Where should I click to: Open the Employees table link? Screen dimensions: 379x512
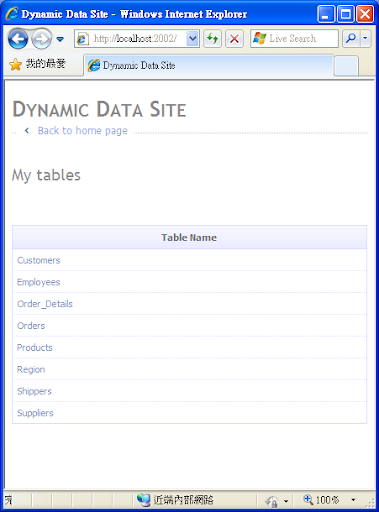[39, 282]
